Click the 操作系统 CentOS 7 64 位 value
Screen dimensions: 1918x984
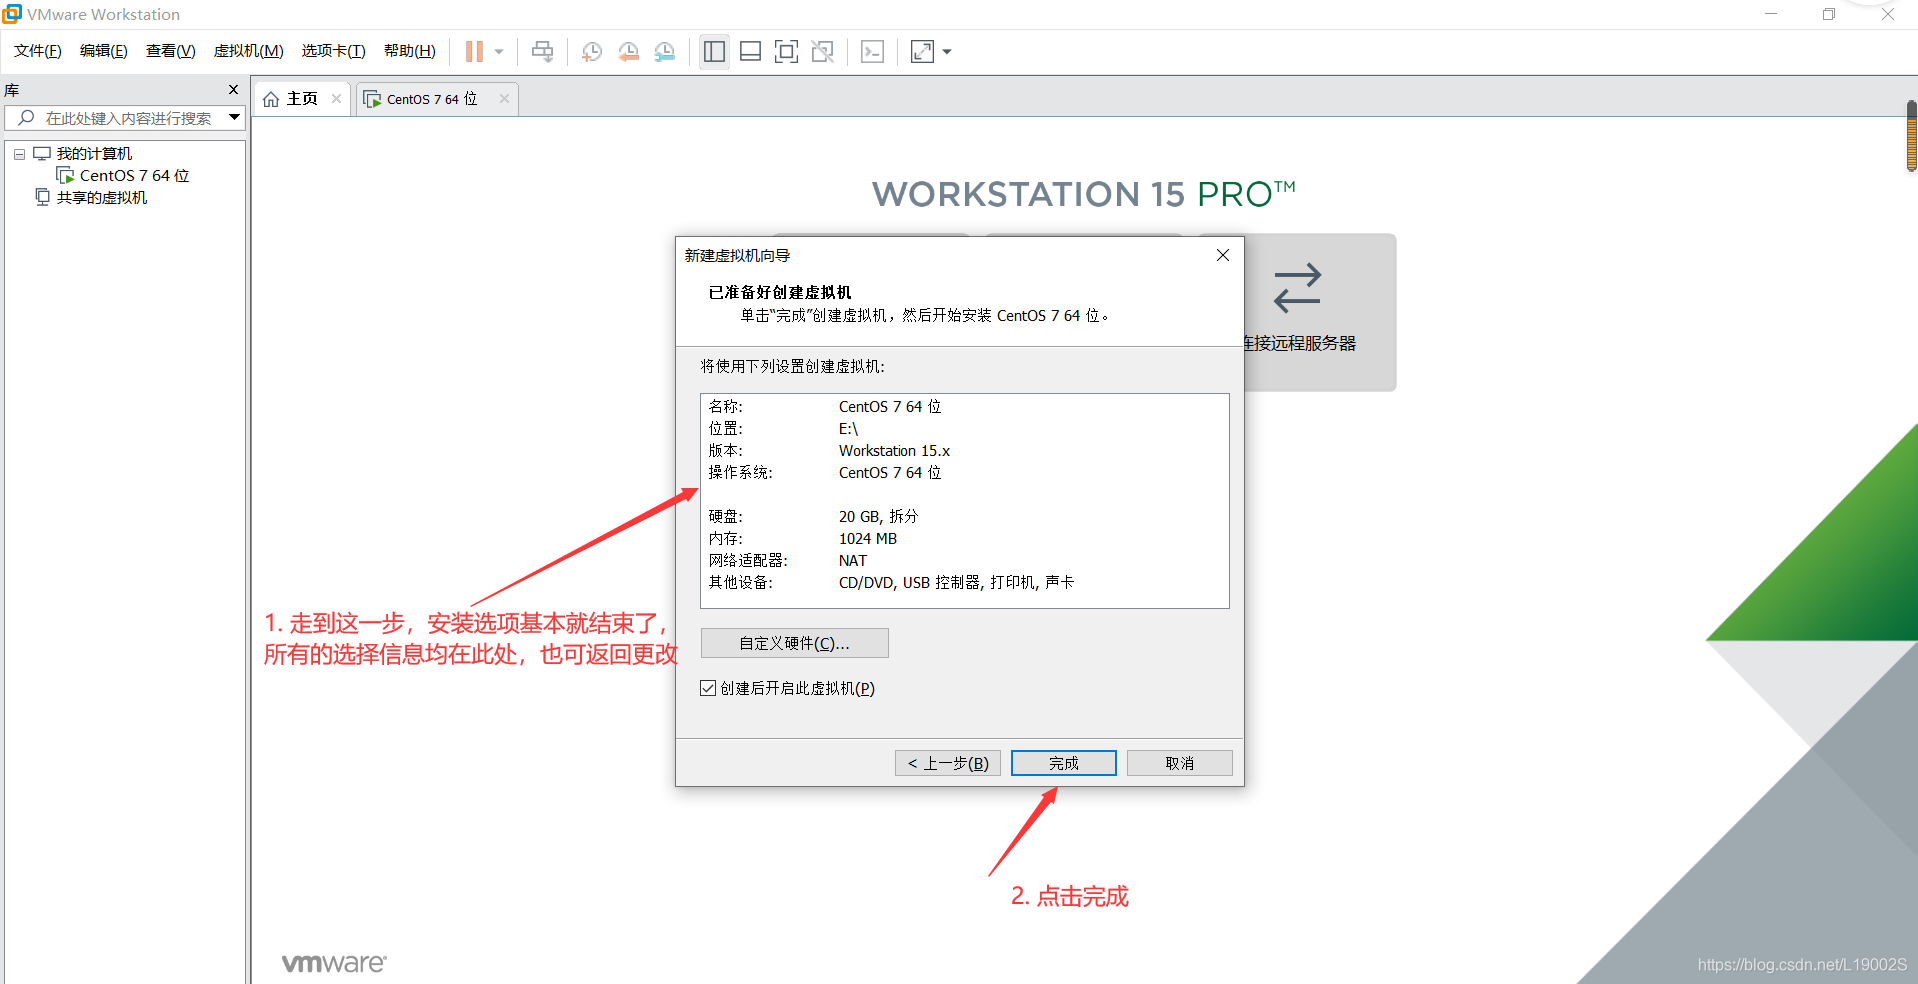(890, 473)
